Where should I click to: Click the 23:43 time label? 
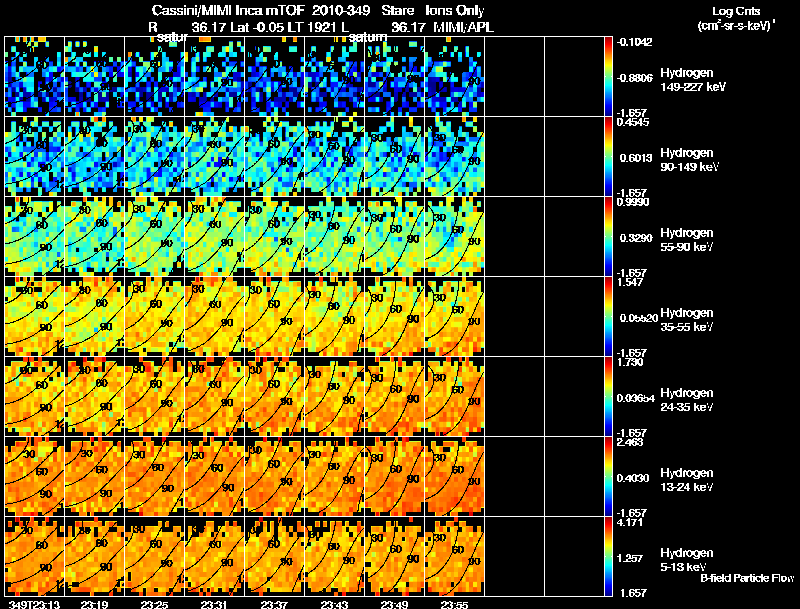coord(334,604)
